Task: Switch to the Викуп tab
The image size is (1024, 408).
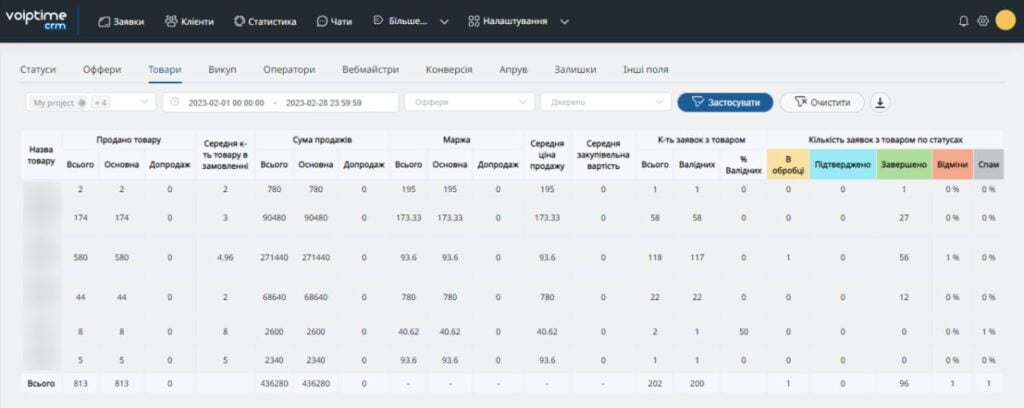Action: [x=223, y=70]
